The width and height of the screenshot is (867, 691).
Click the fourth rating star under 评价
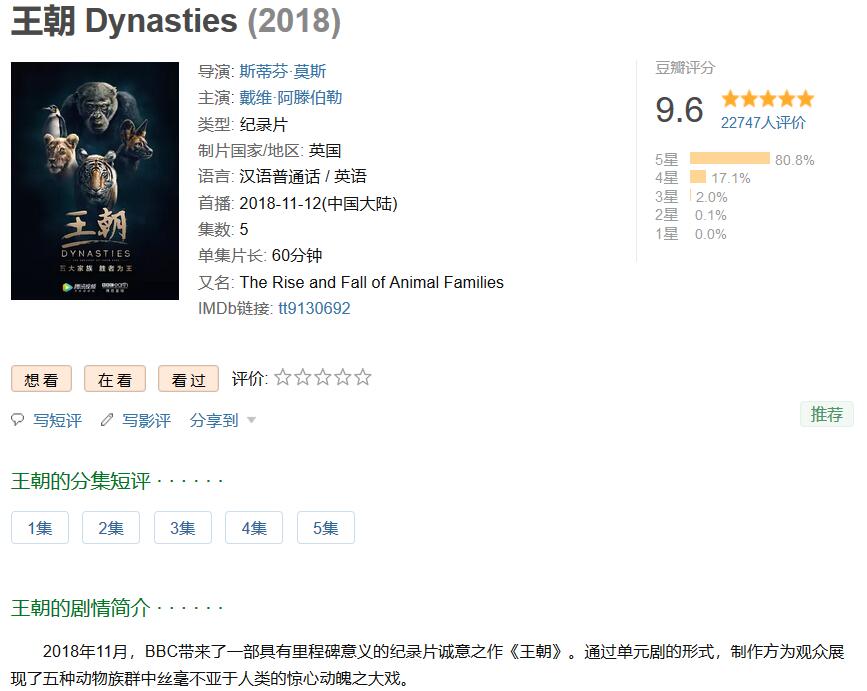tap(342, 378)
